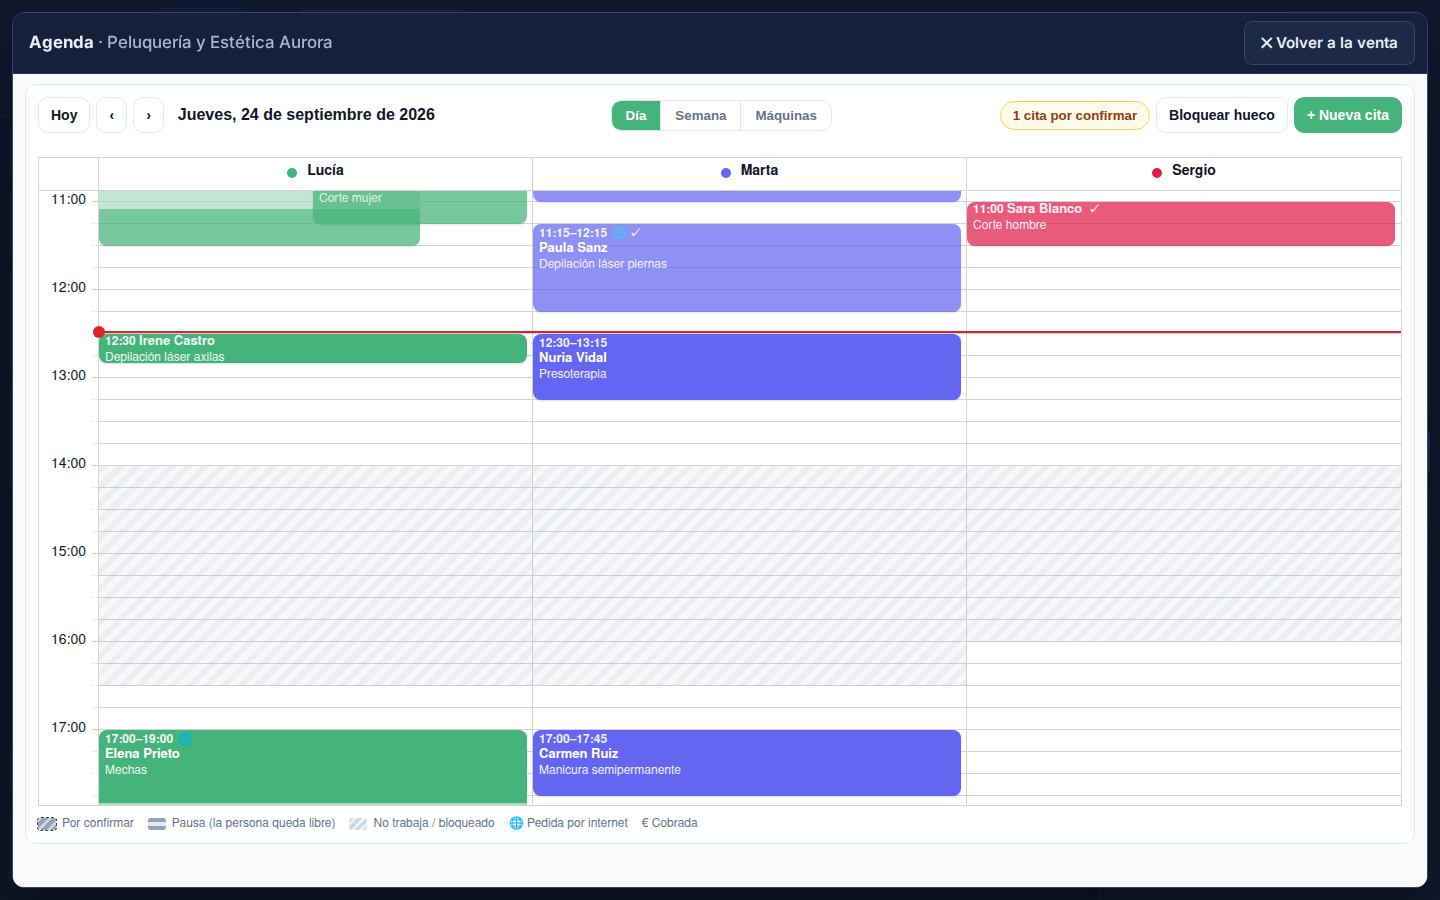Open Nuria Vidal's Presoterapia appointment
The height and width of the screenshot is (900, 1440).
pos(747,367)
